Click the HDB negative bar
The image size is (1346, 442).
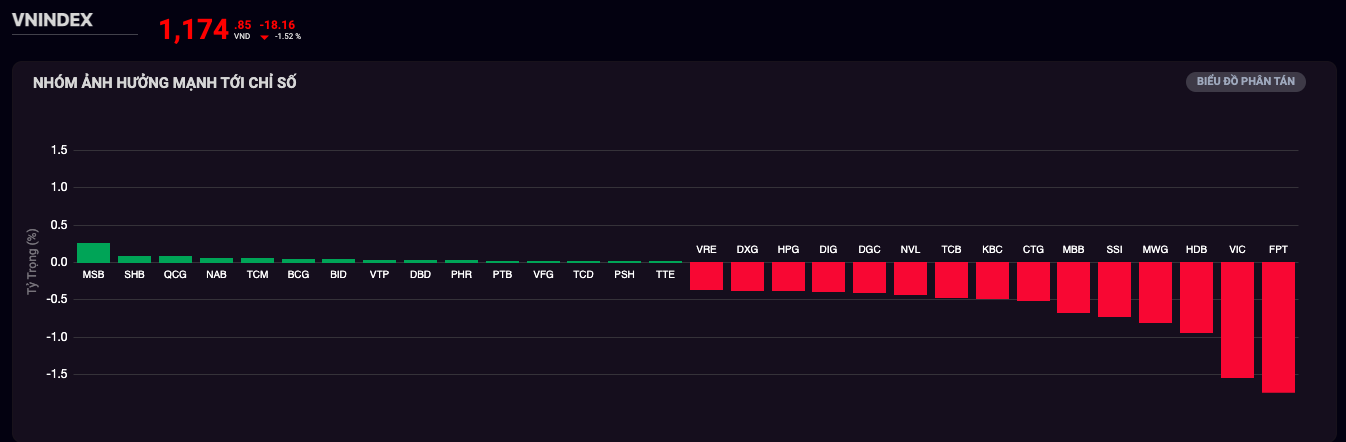[x=1196, y=297]
